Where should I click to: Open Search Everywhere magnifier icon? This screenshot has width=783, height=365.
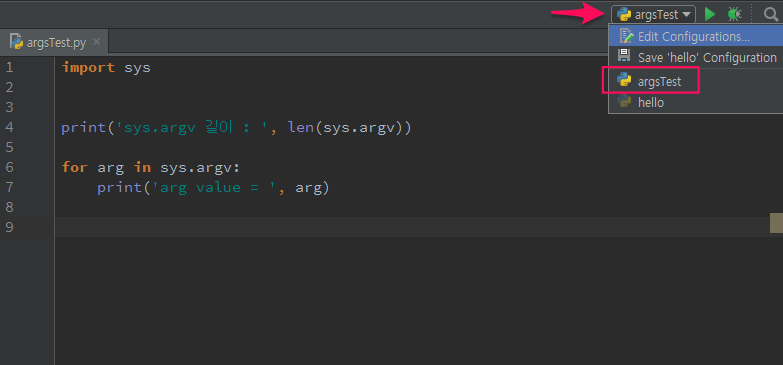click(771, 14)
